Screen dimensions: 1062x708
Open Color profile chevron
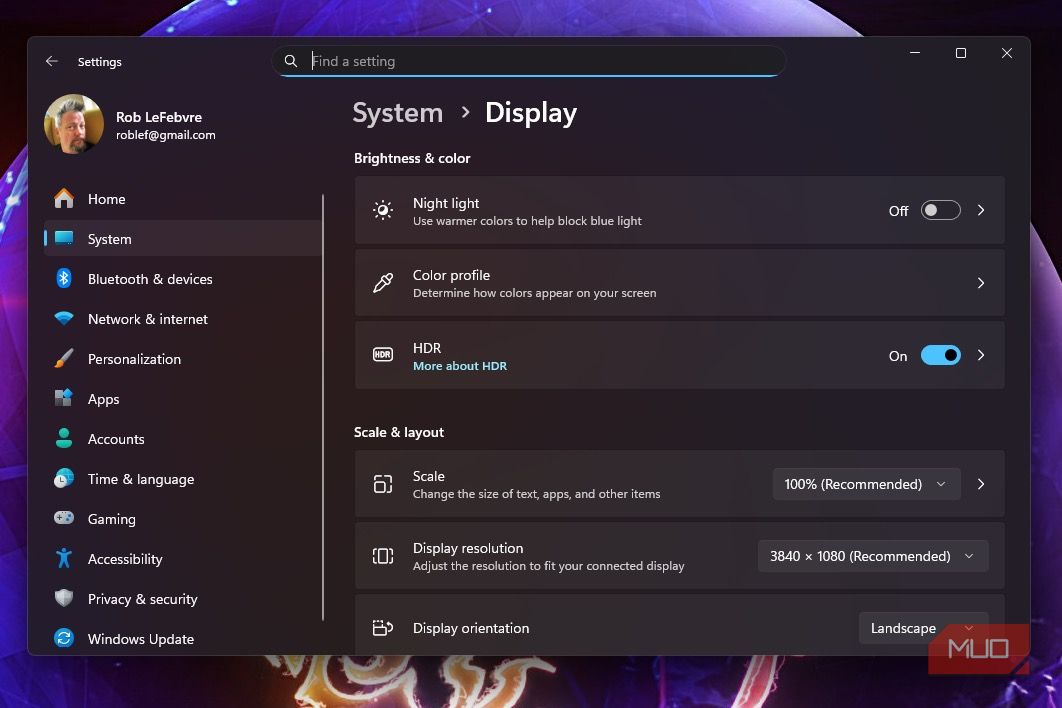(x=981, y=283)
